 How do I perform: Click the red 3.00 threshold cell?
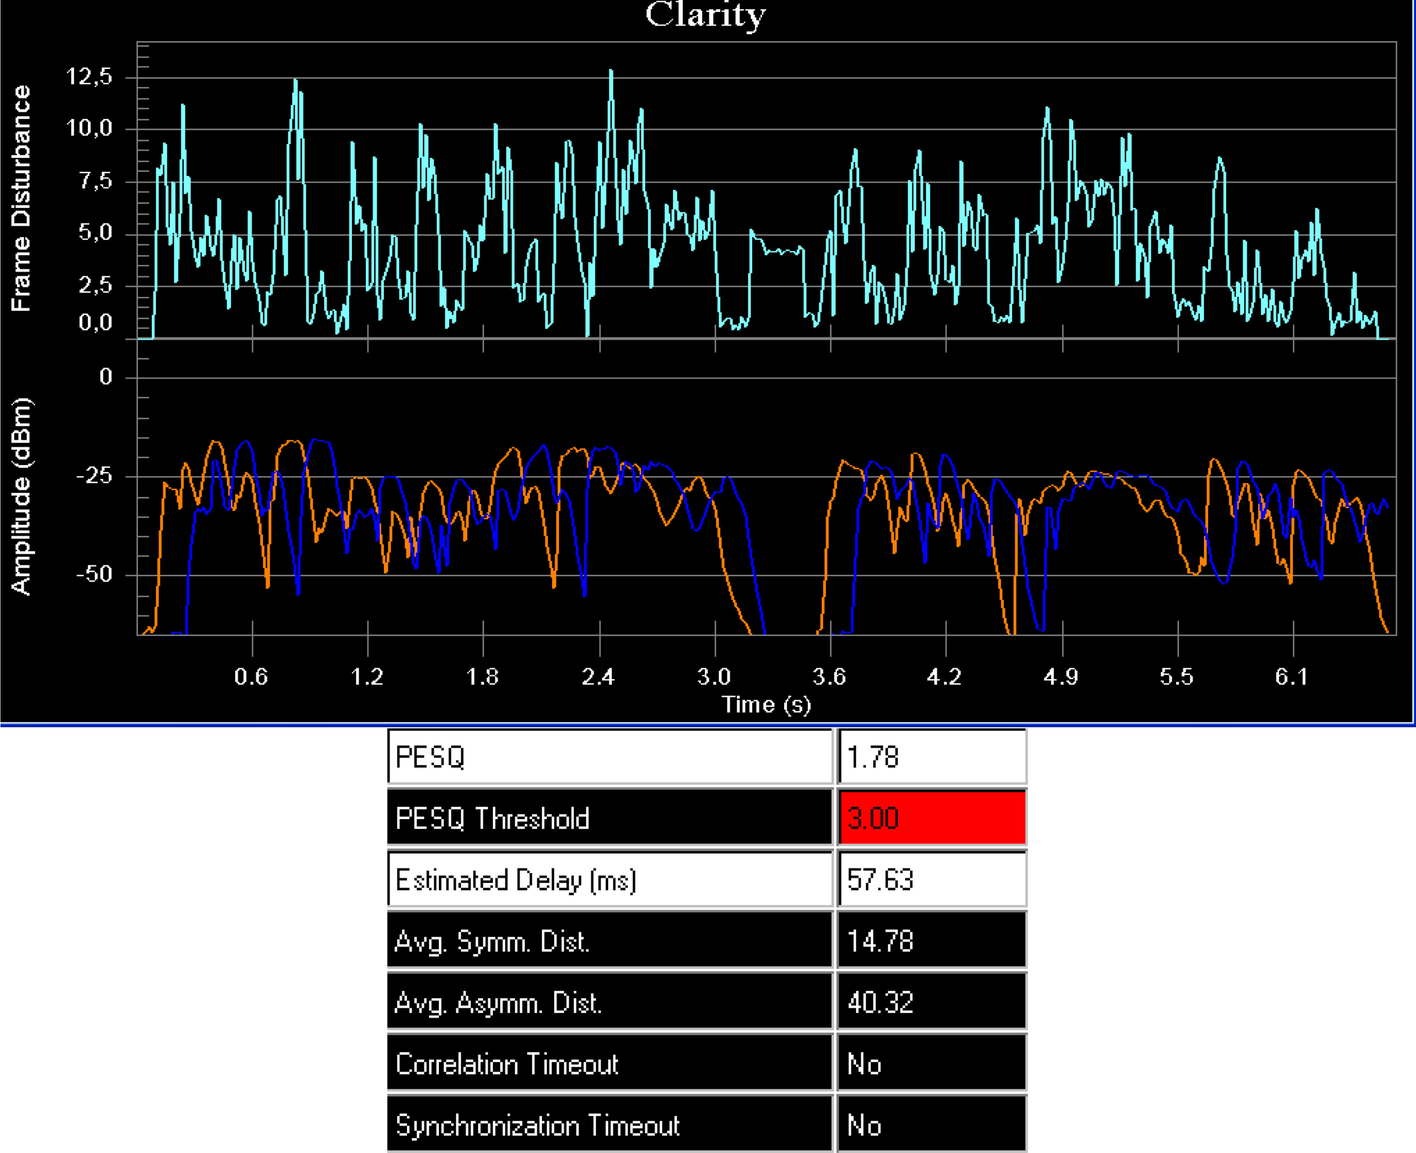click(932, 818)
